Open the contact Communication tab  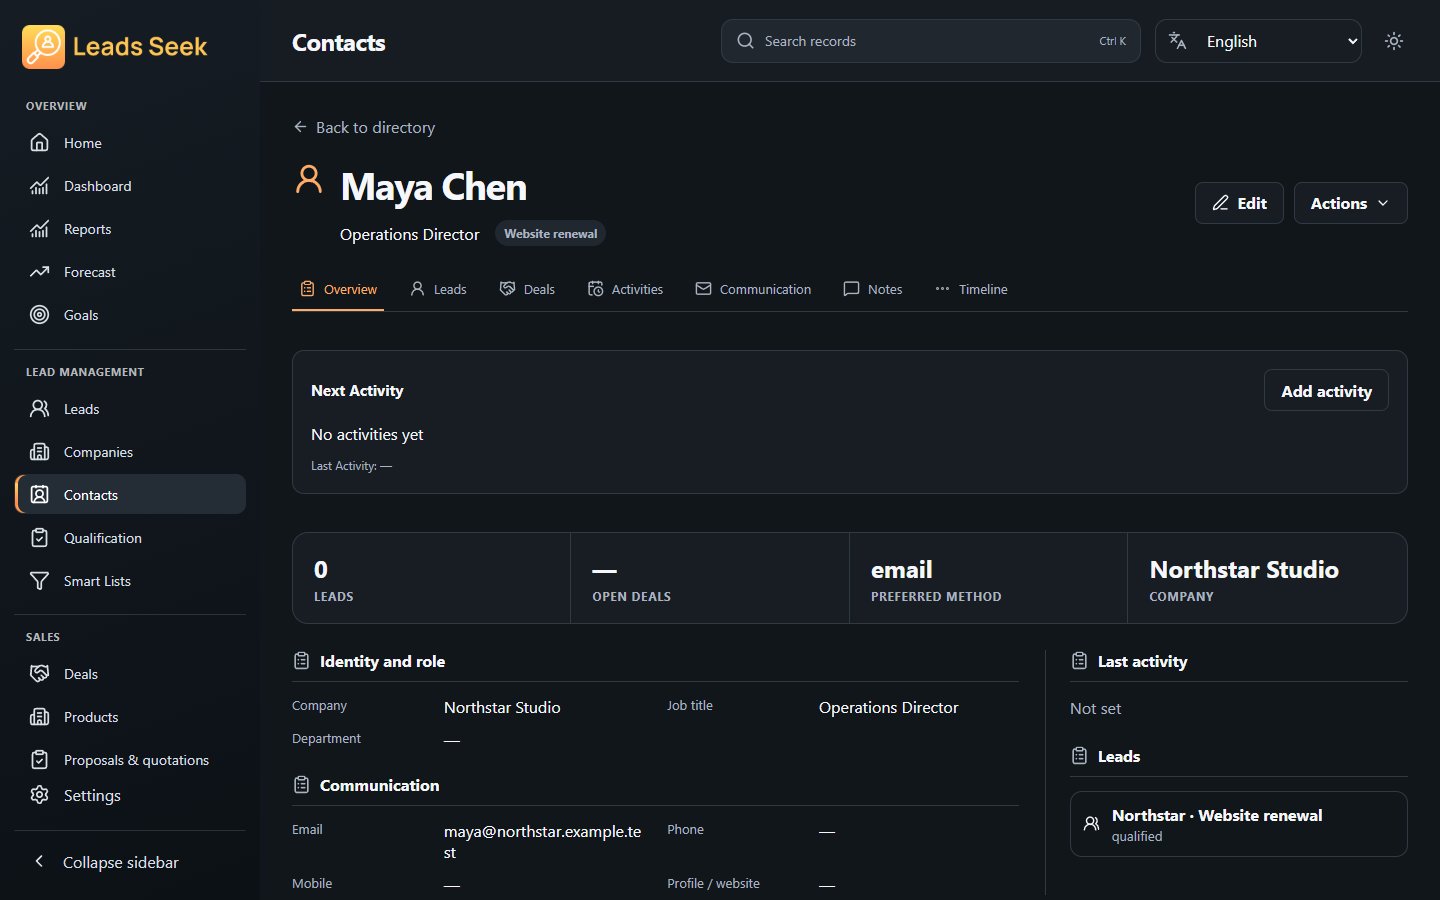point(753,289)
